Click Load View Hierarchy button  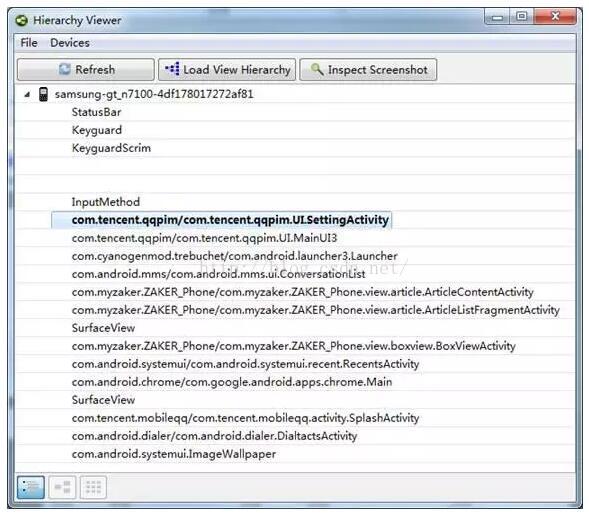pyautogui.click(x=227, y=70)
